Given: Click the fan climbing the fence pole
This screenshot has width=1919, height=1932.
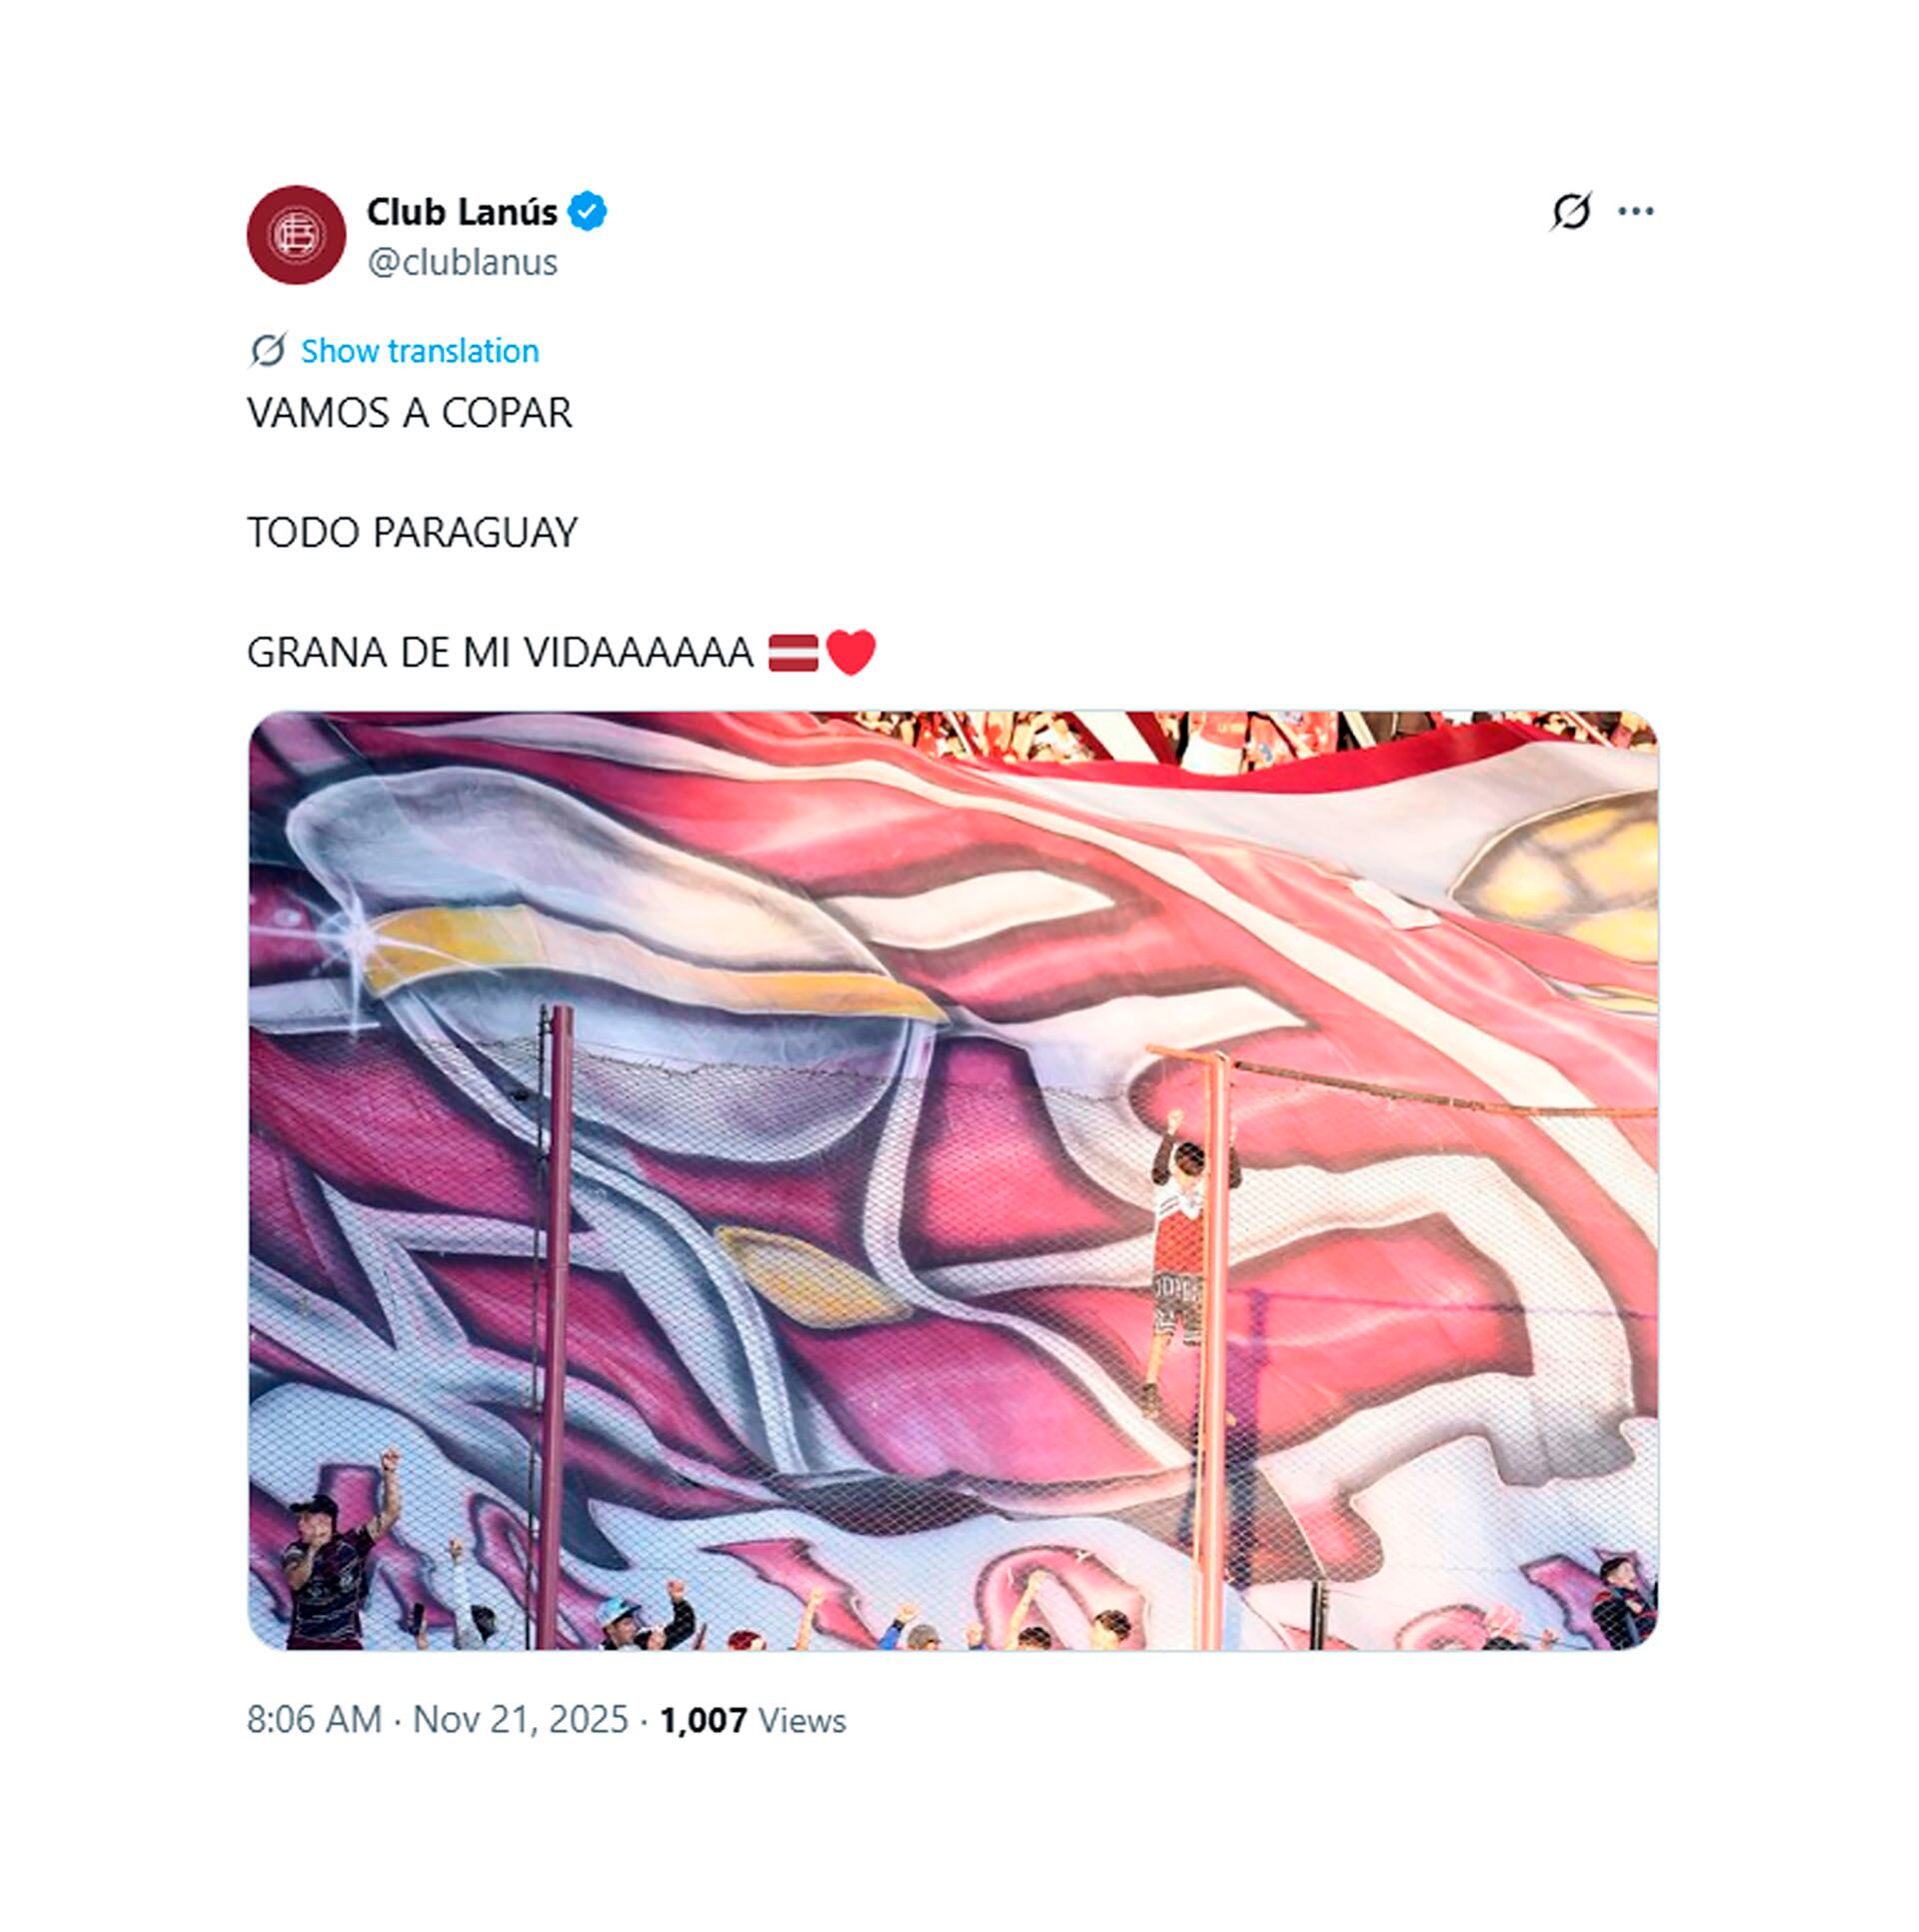Looking at the screenshot, I should point(1180,1260).
